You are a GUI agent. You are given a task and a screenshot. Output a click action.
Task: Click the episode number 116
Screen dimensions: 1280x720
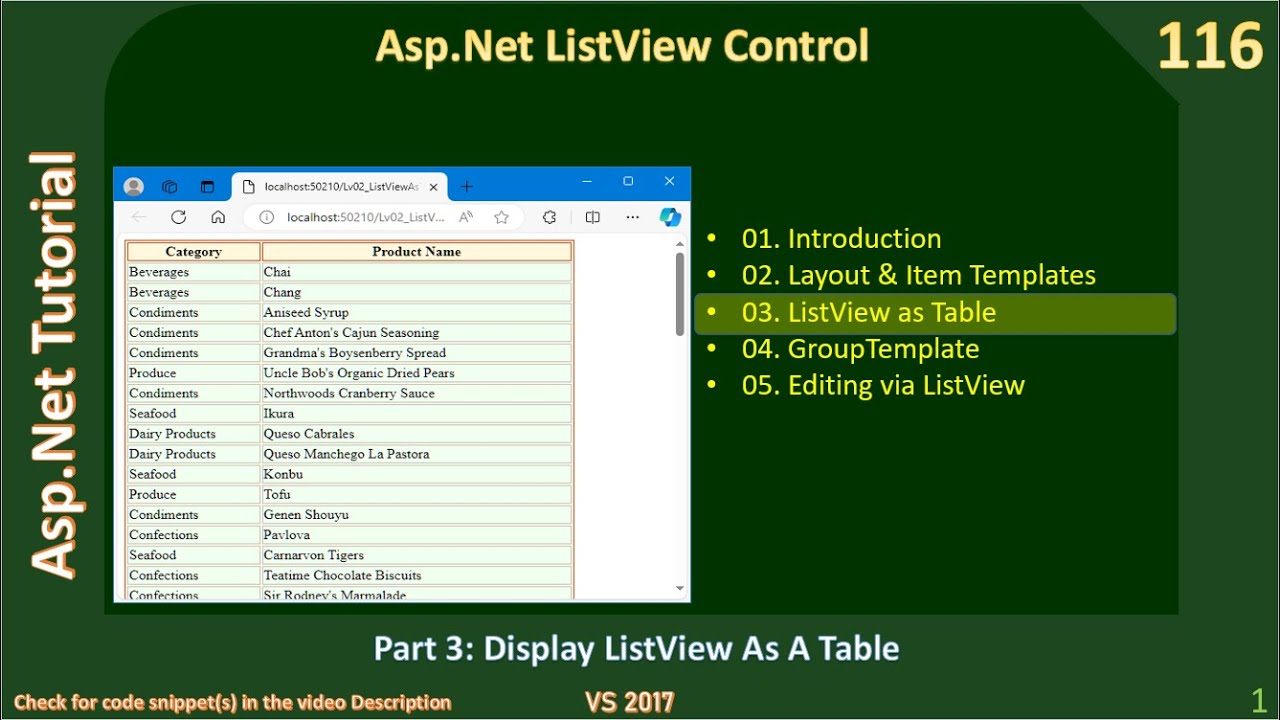coord(1210,46)
